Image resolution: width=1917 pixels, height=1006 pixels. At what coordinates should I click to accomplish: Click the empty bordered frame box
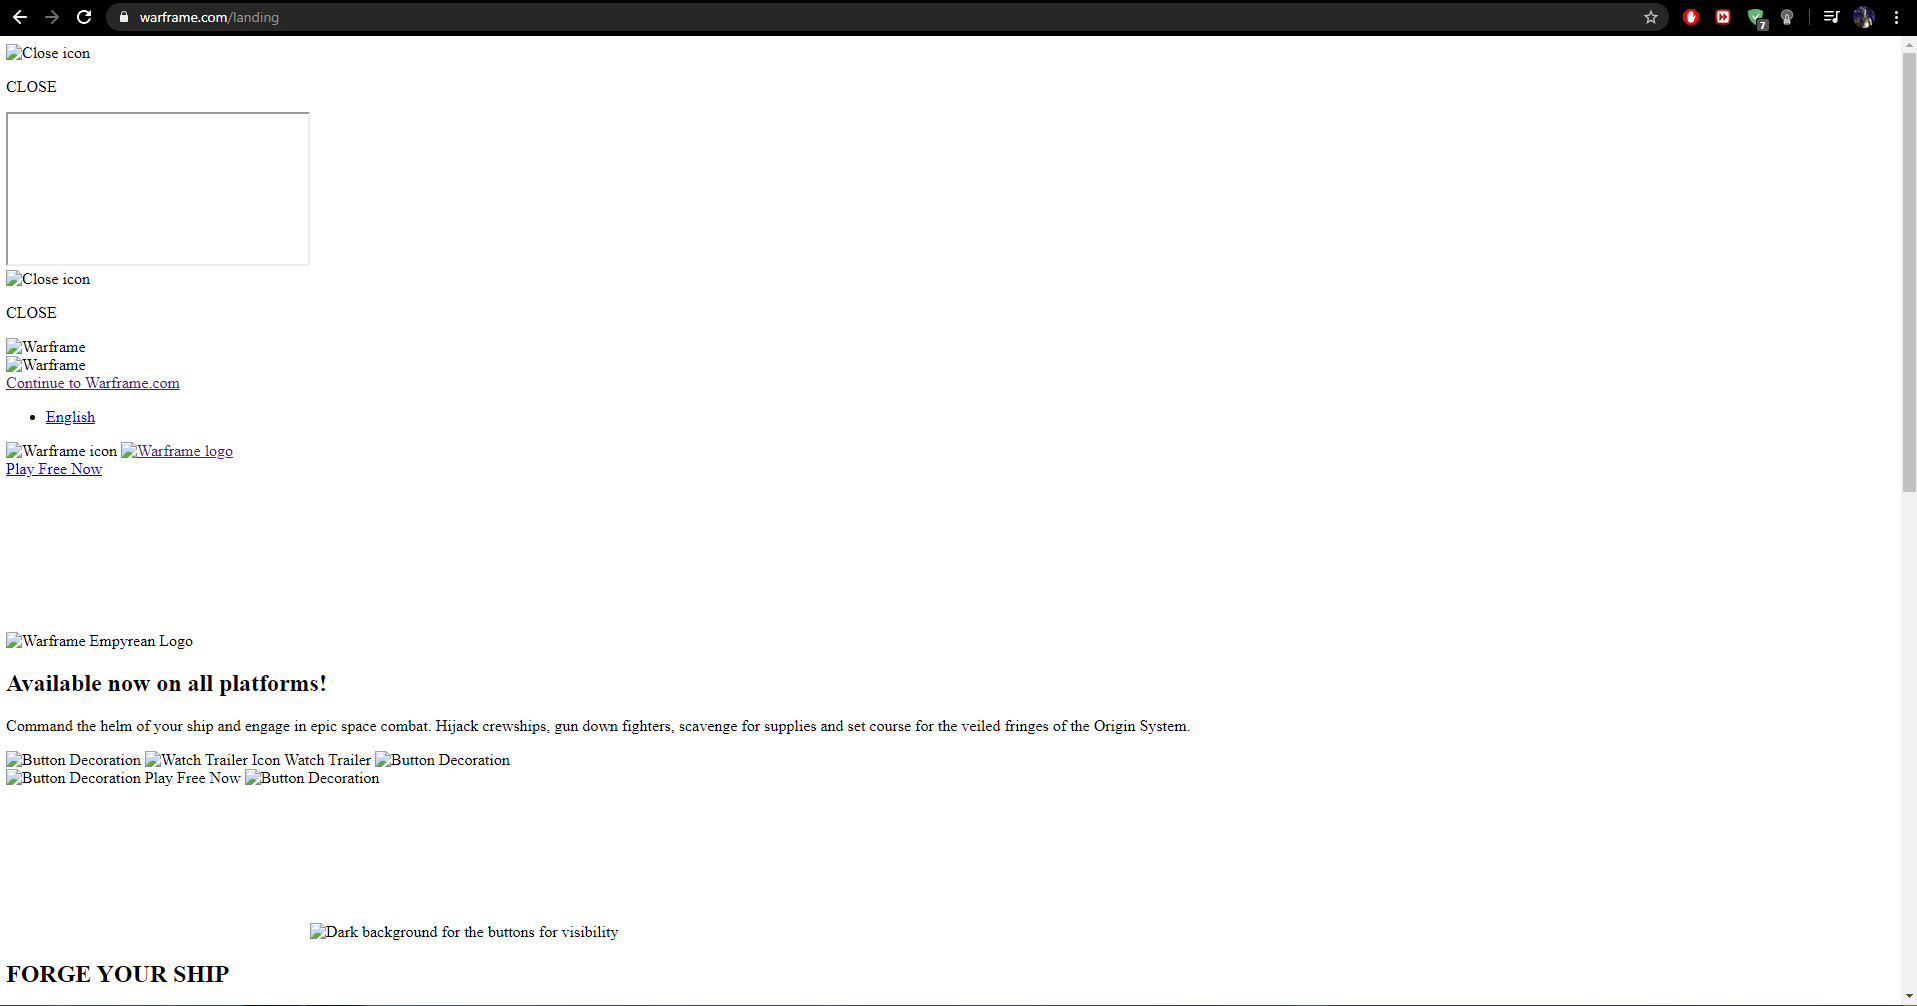pos(158,189)
